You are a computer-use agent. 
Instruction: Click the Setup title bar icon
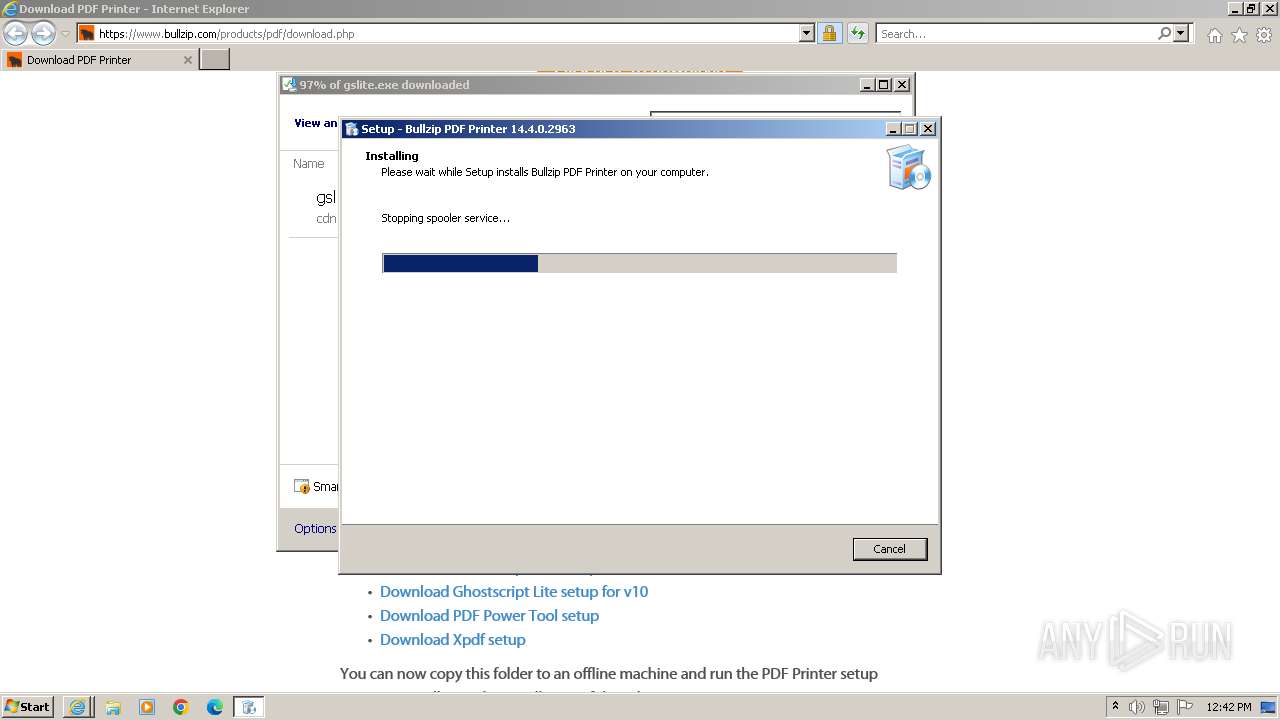(351, 129)
